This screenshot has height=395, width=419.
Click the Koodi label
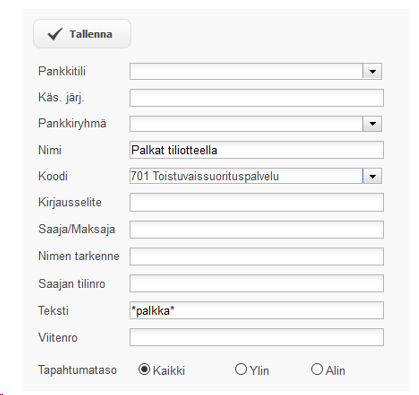[x=53, y=176]
